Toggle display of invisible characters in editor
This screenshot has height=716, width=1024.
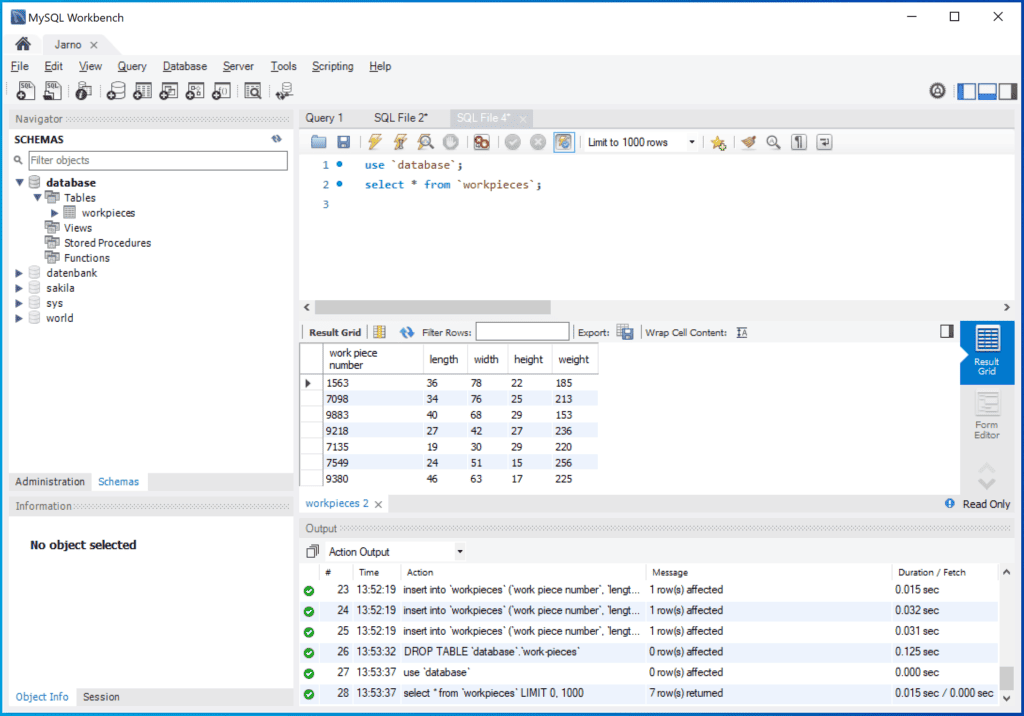(x=798, y=141)
